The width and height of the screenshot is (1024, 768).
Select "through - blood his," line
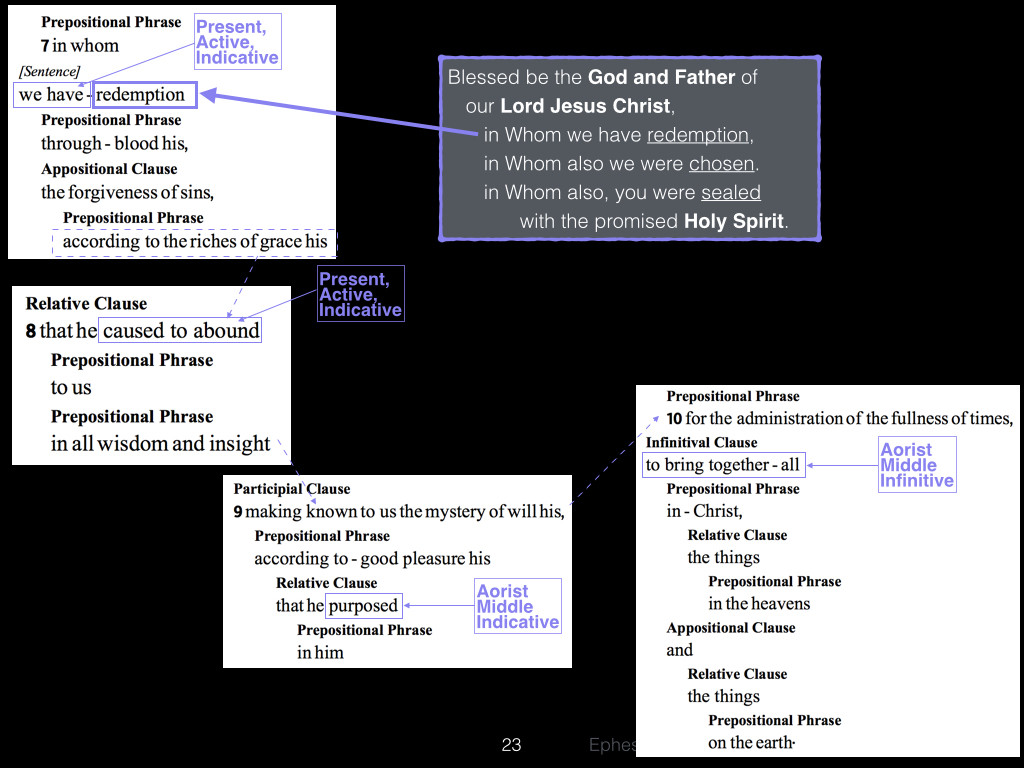(x=114, y=144)
